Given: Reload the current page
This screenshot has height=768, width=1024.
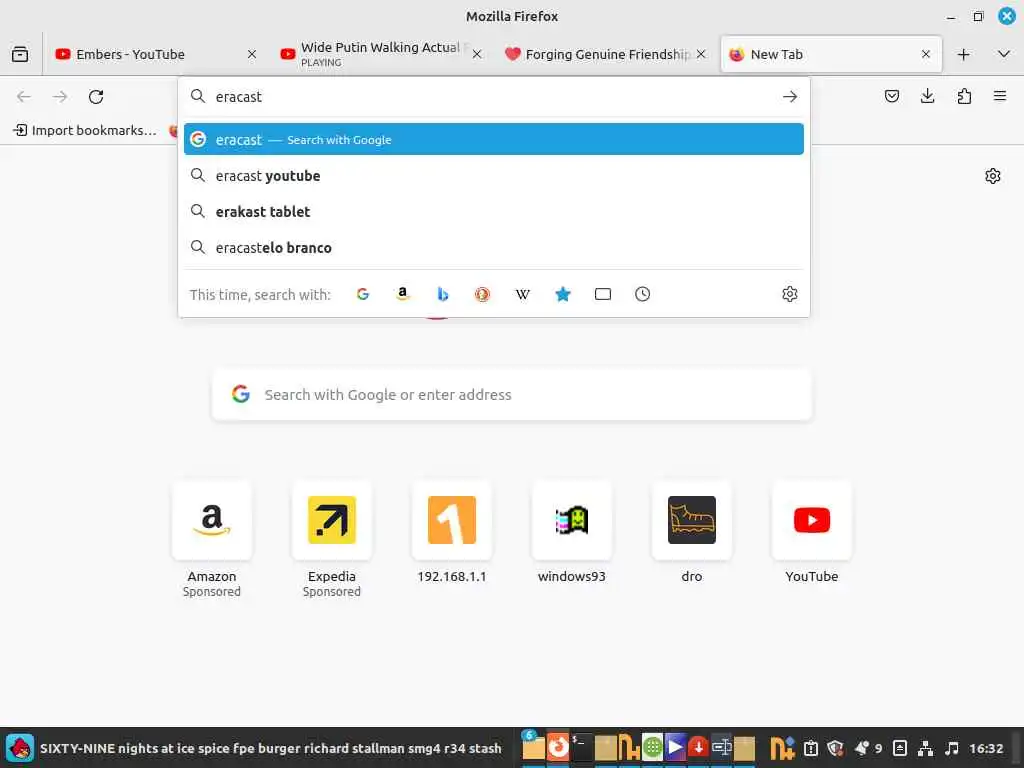Looking at the screenshot, I should coord(96,97).
